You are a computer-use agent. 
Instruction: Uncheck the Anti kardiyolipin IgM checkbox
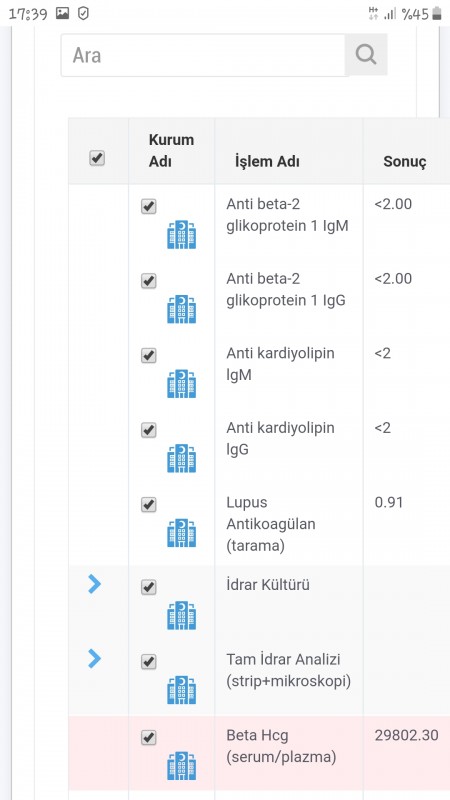tap(148, 356)
